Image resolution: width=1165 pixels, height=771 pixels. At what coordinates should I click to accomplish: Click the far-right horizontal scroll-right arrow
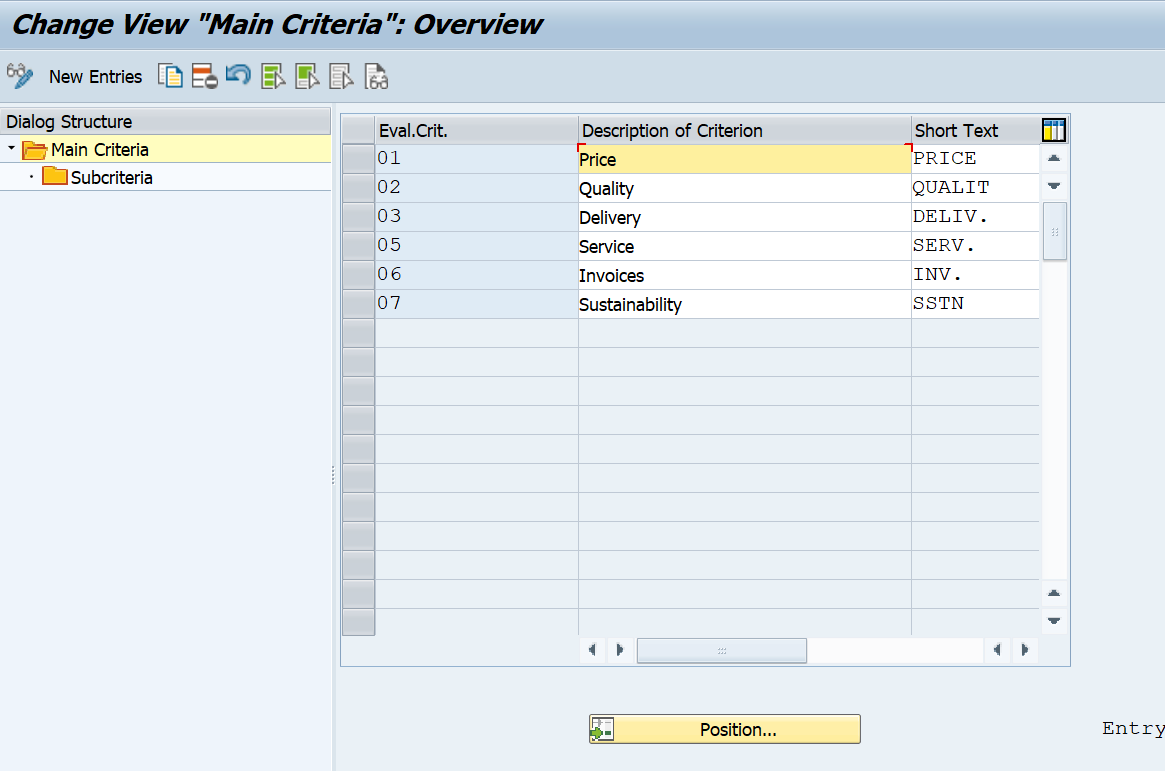[1025, 650]
